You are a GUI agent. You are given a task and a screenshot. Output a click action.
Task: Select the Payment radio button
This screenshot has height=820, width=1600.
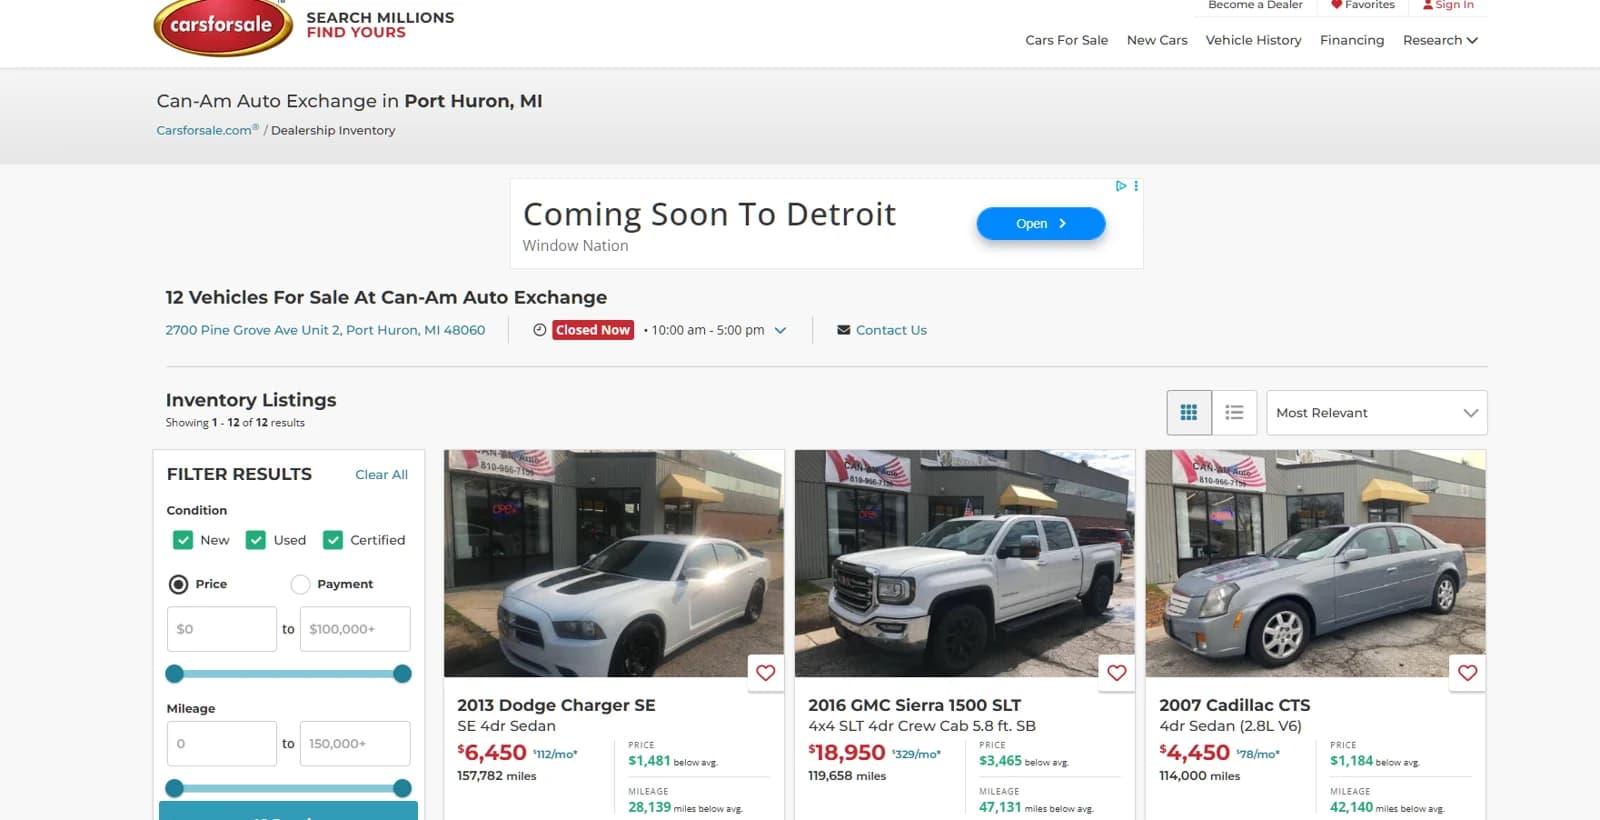tap(300, 584)
